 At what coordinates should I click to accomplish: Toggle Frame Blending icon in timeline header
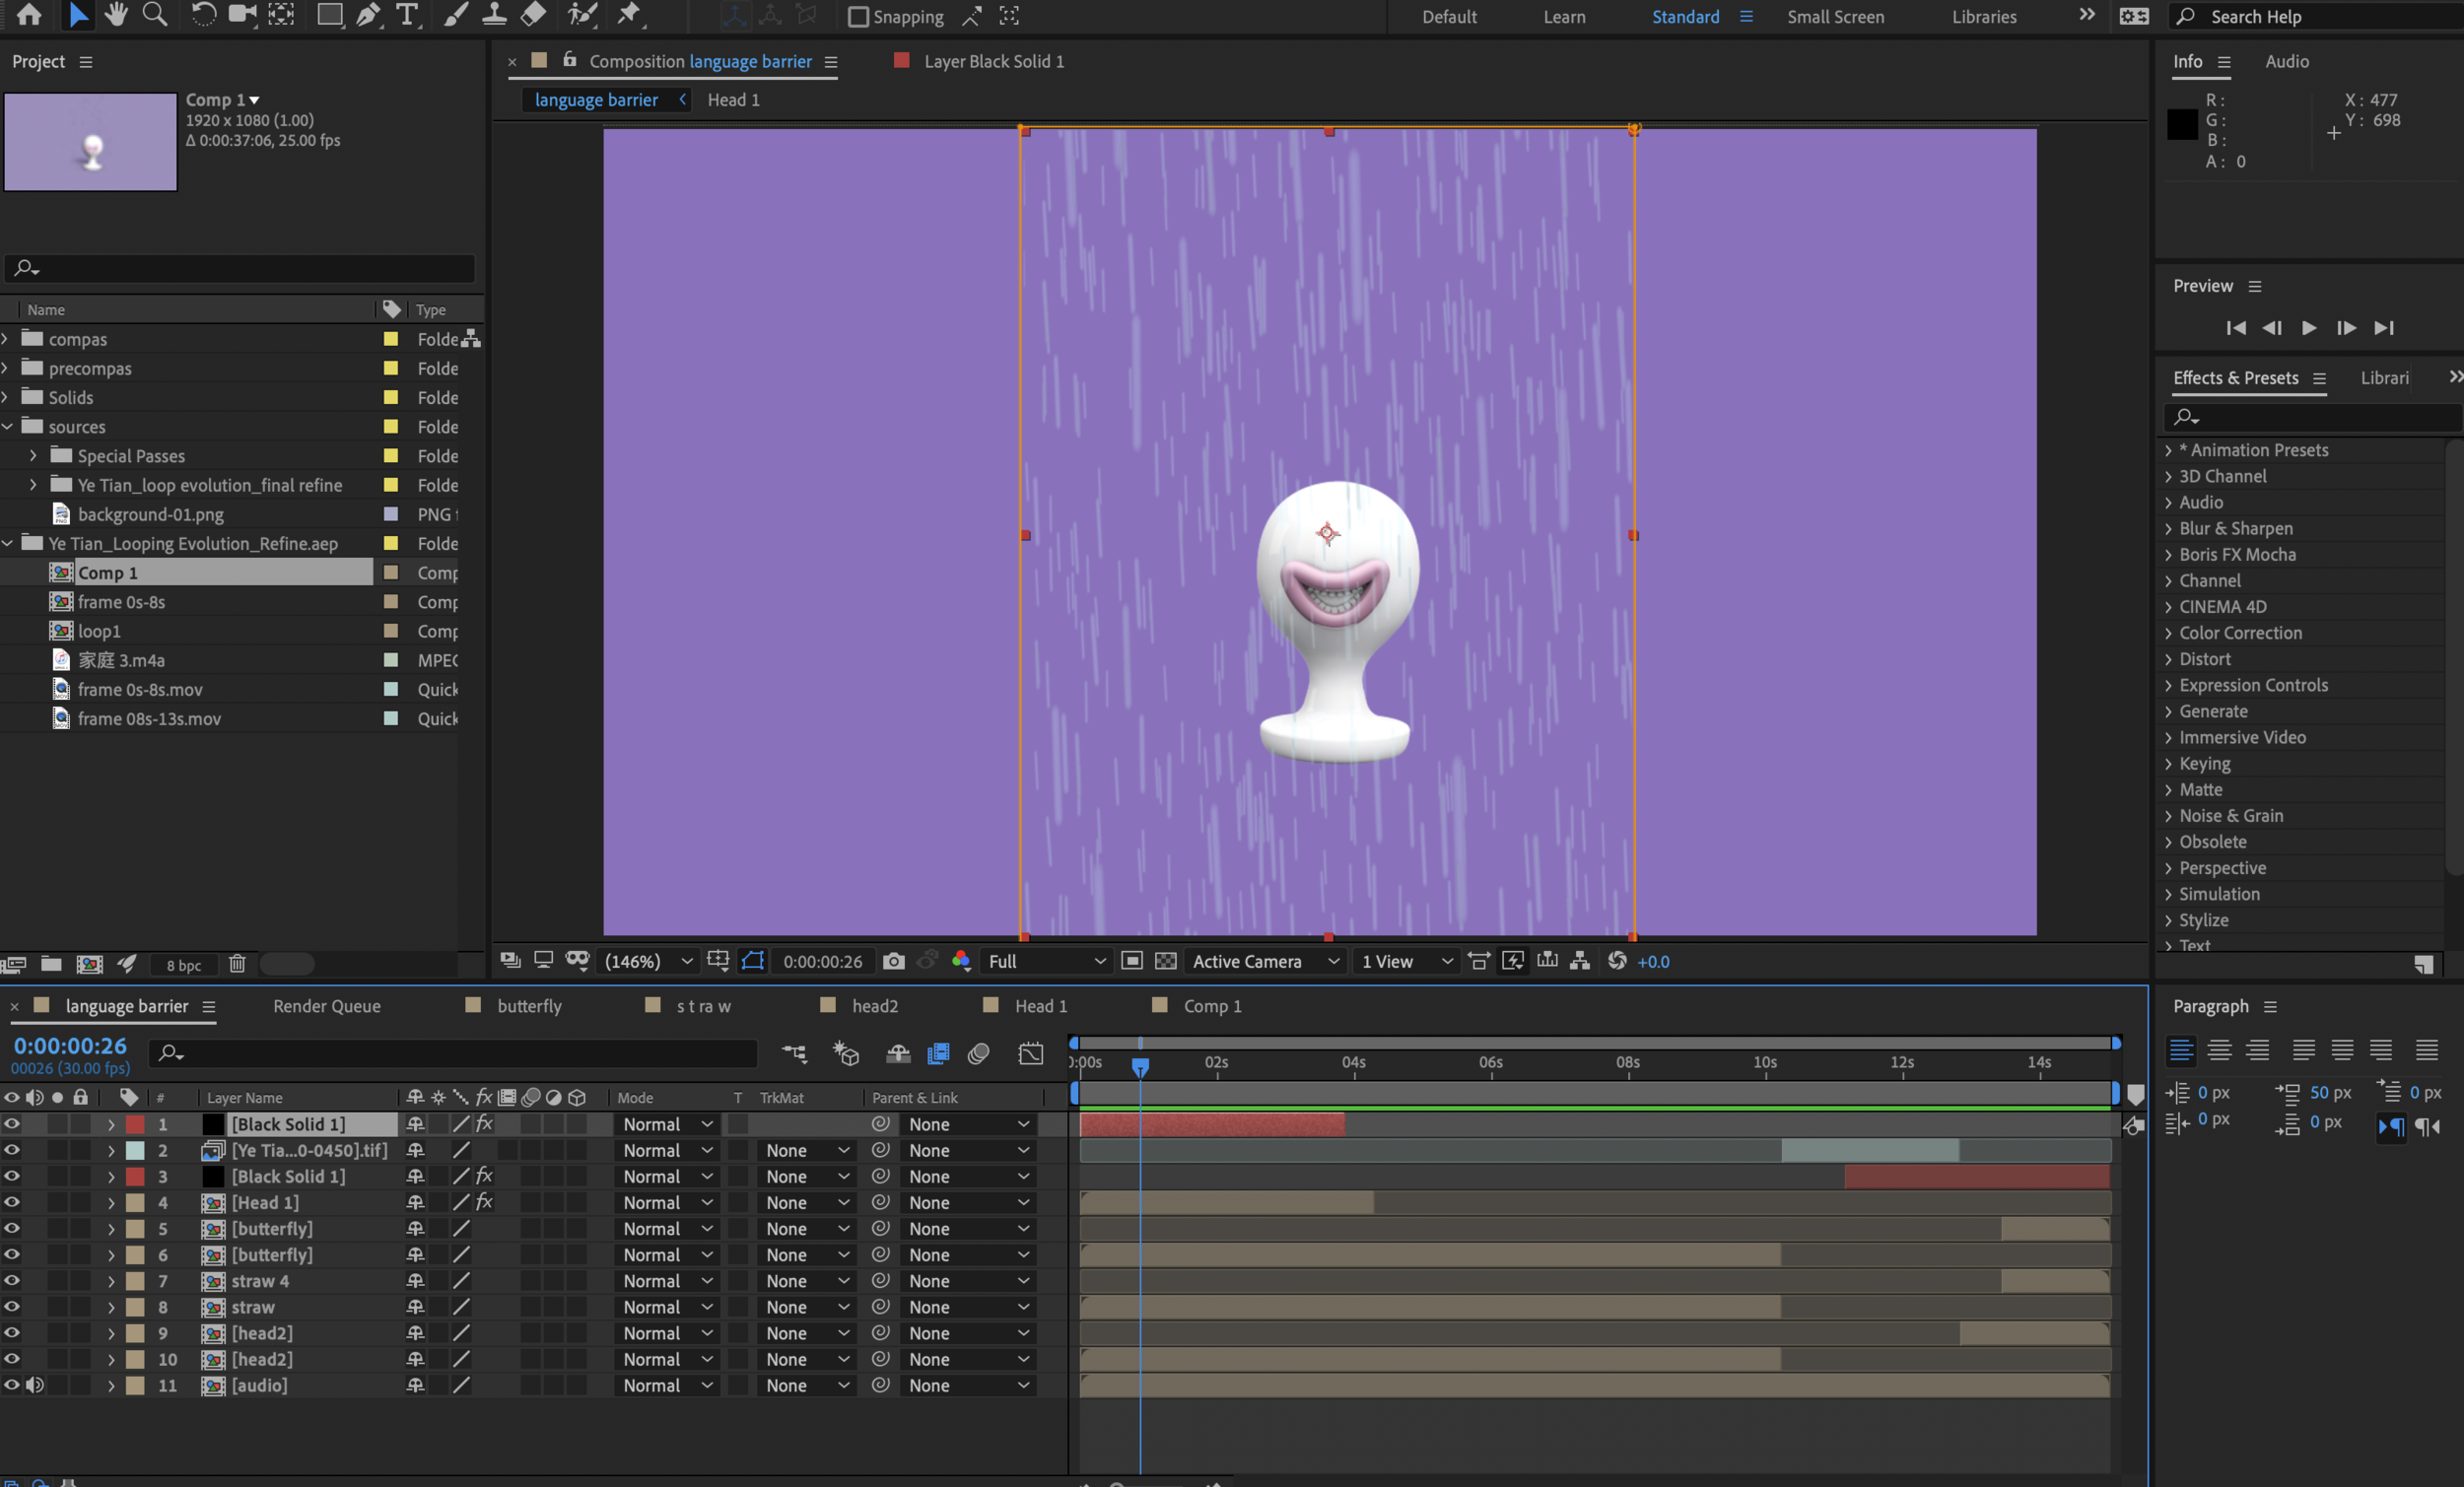[938, 1053]
